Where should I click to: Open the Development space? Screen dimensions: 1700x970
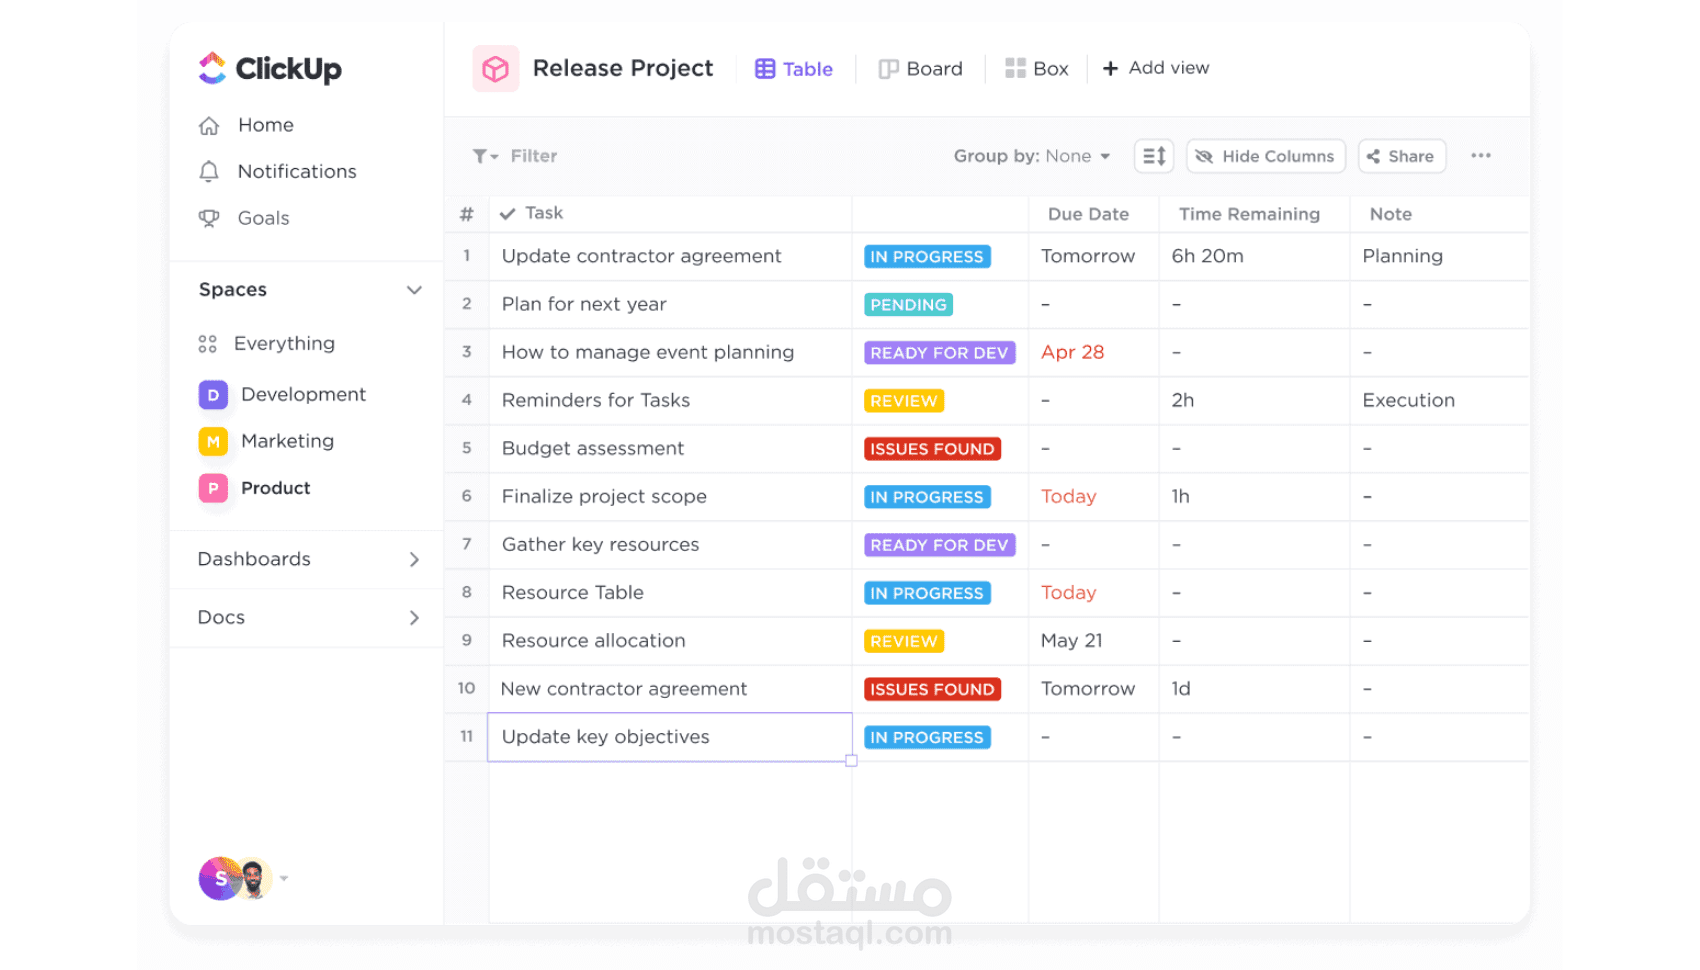282,394
